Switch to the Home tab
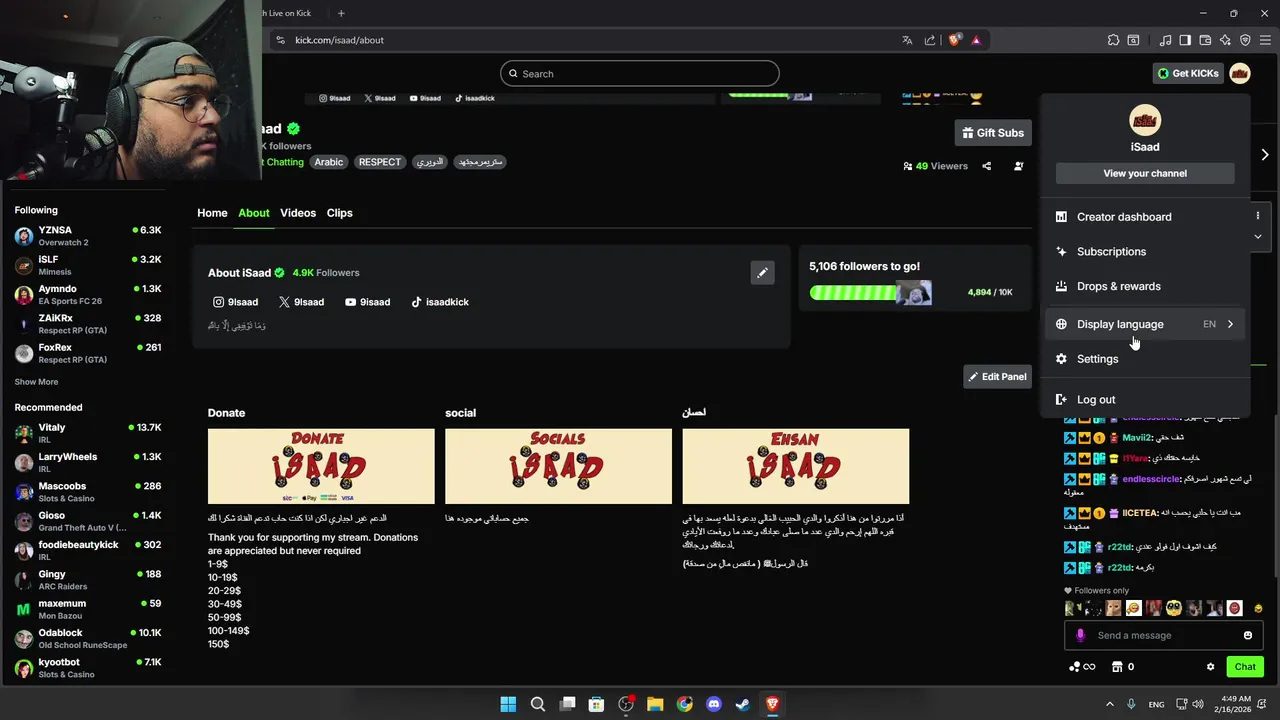The height and width of the screenshot is (720, 1280). (x=212, y=213)
